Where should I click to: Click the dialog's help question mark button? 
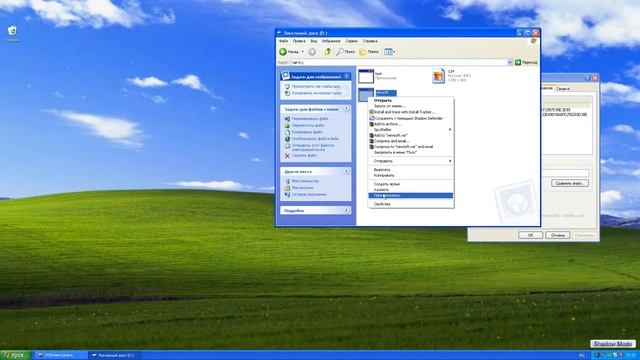point(588,78)
